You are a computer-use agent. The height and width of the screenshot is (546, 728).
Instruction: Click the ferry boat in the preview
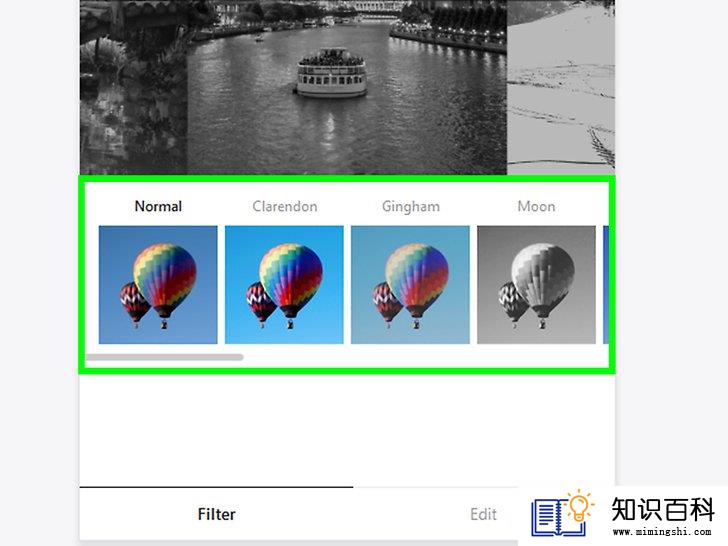coord(332,73)
